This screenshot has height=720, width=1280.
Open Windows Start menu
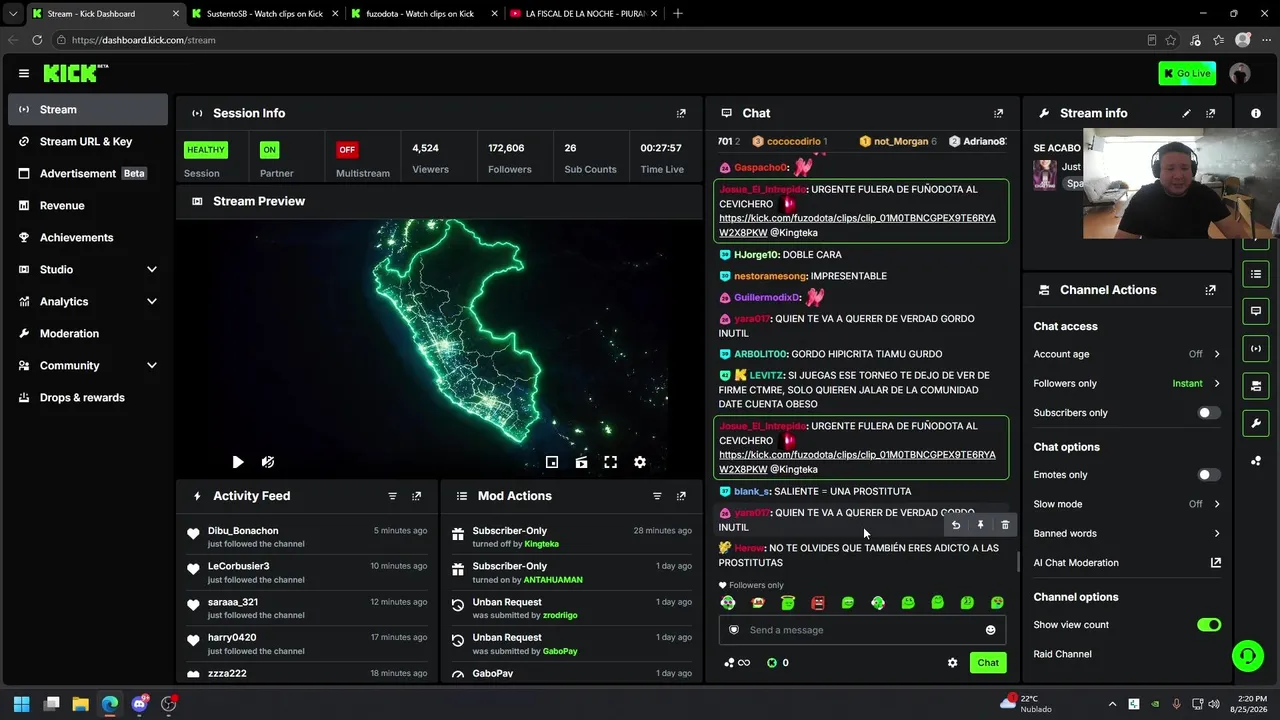[22, 704]
